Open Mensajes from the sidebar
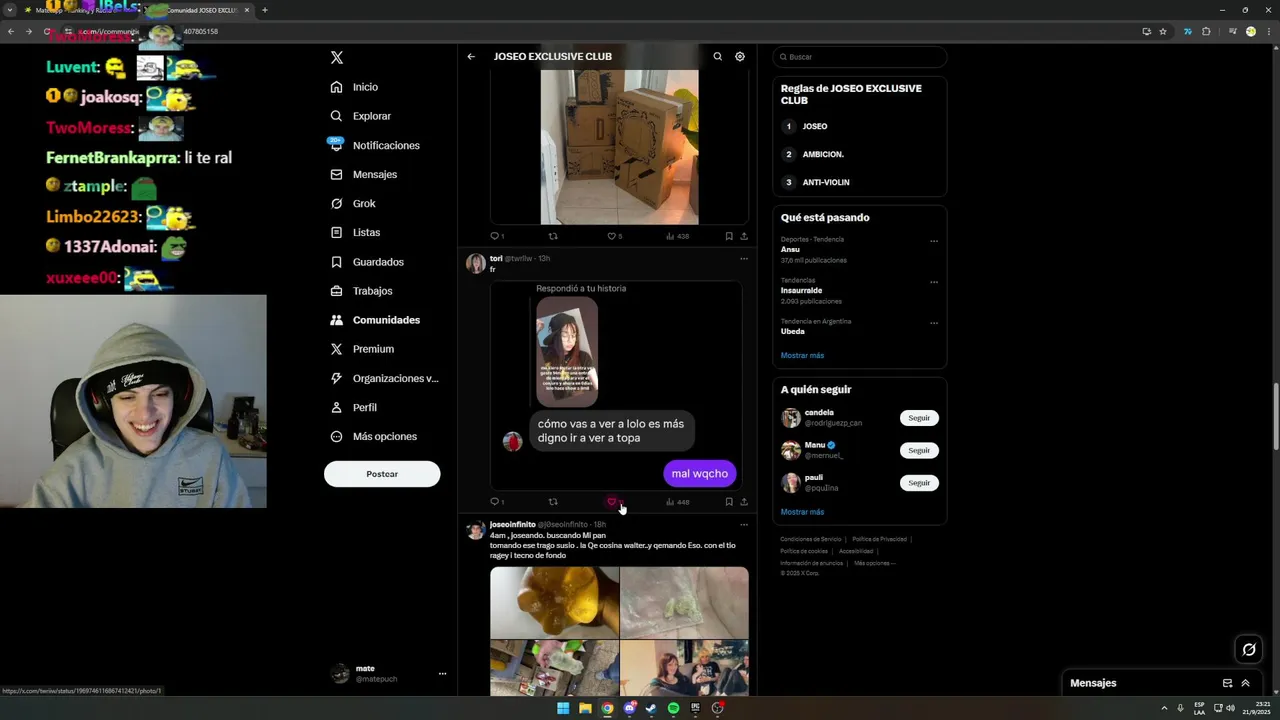Image resolution: width=1280 pixels, height=720 pixels. pyautogui.click(x=364, y=174)
